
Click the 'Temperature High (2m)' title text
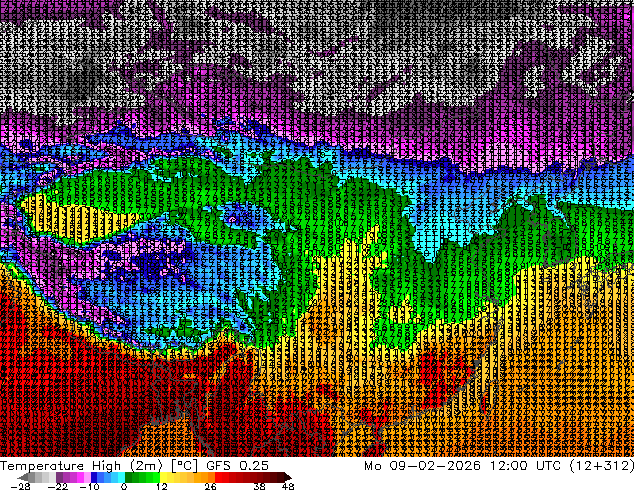pyautogui.click(x=81, y=466)
